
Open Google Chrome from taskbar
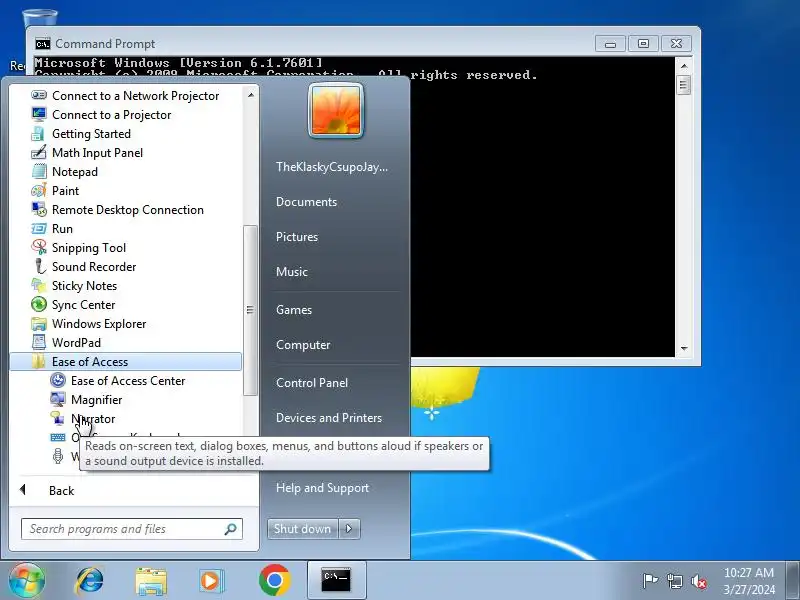[x=274, y=581]
